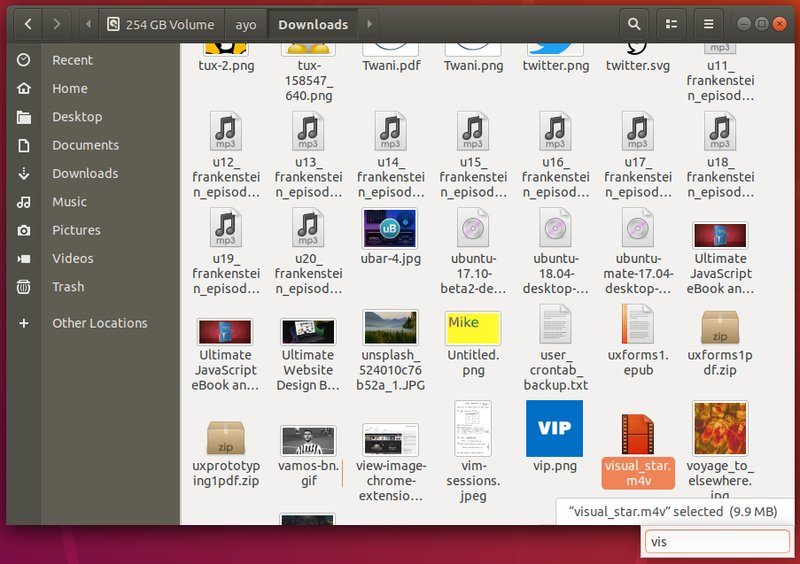Image resolution: width=800 pixels, height=564 pixels.
Task: Select the Untitled.png yellow thumbnail
Action: click(x=472, y=327)
